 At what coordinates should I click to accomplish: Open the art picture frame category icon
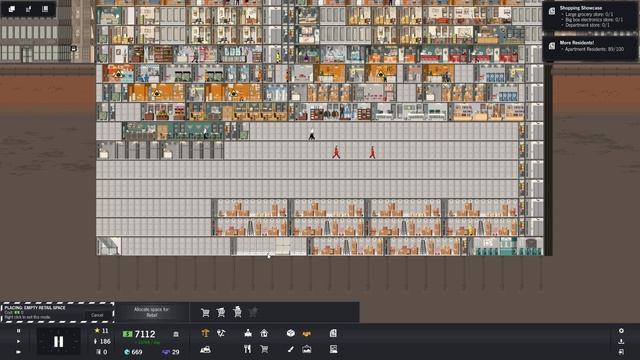coord(307,349)
